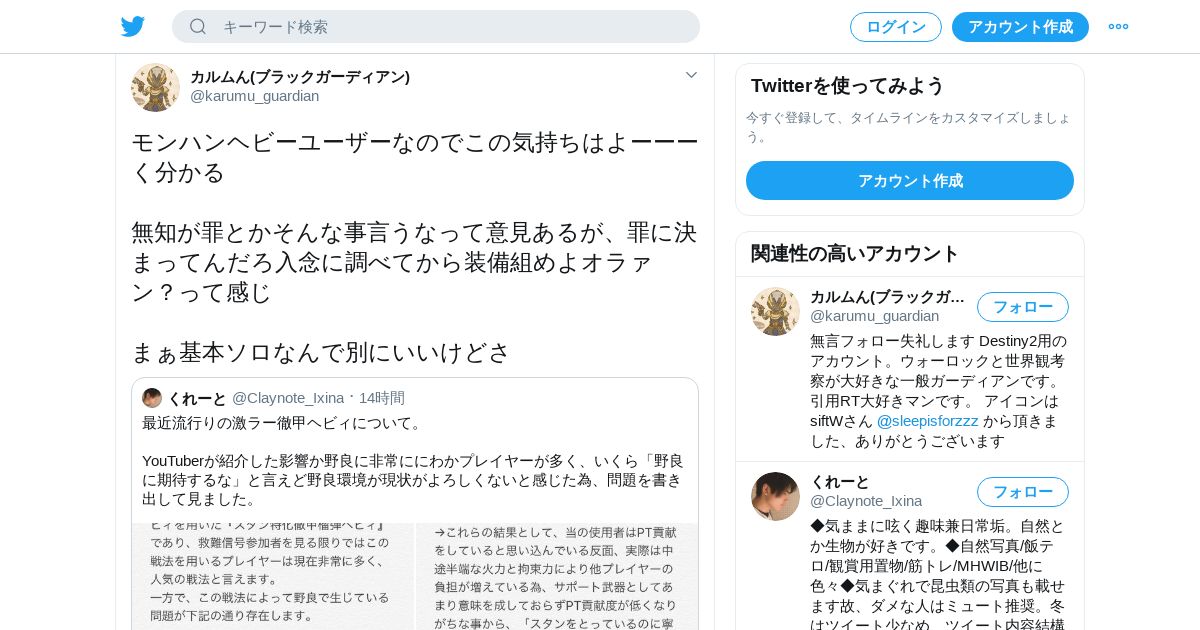
Task: Click the top bar アカウント作成 button
Action: point(1020,27)
